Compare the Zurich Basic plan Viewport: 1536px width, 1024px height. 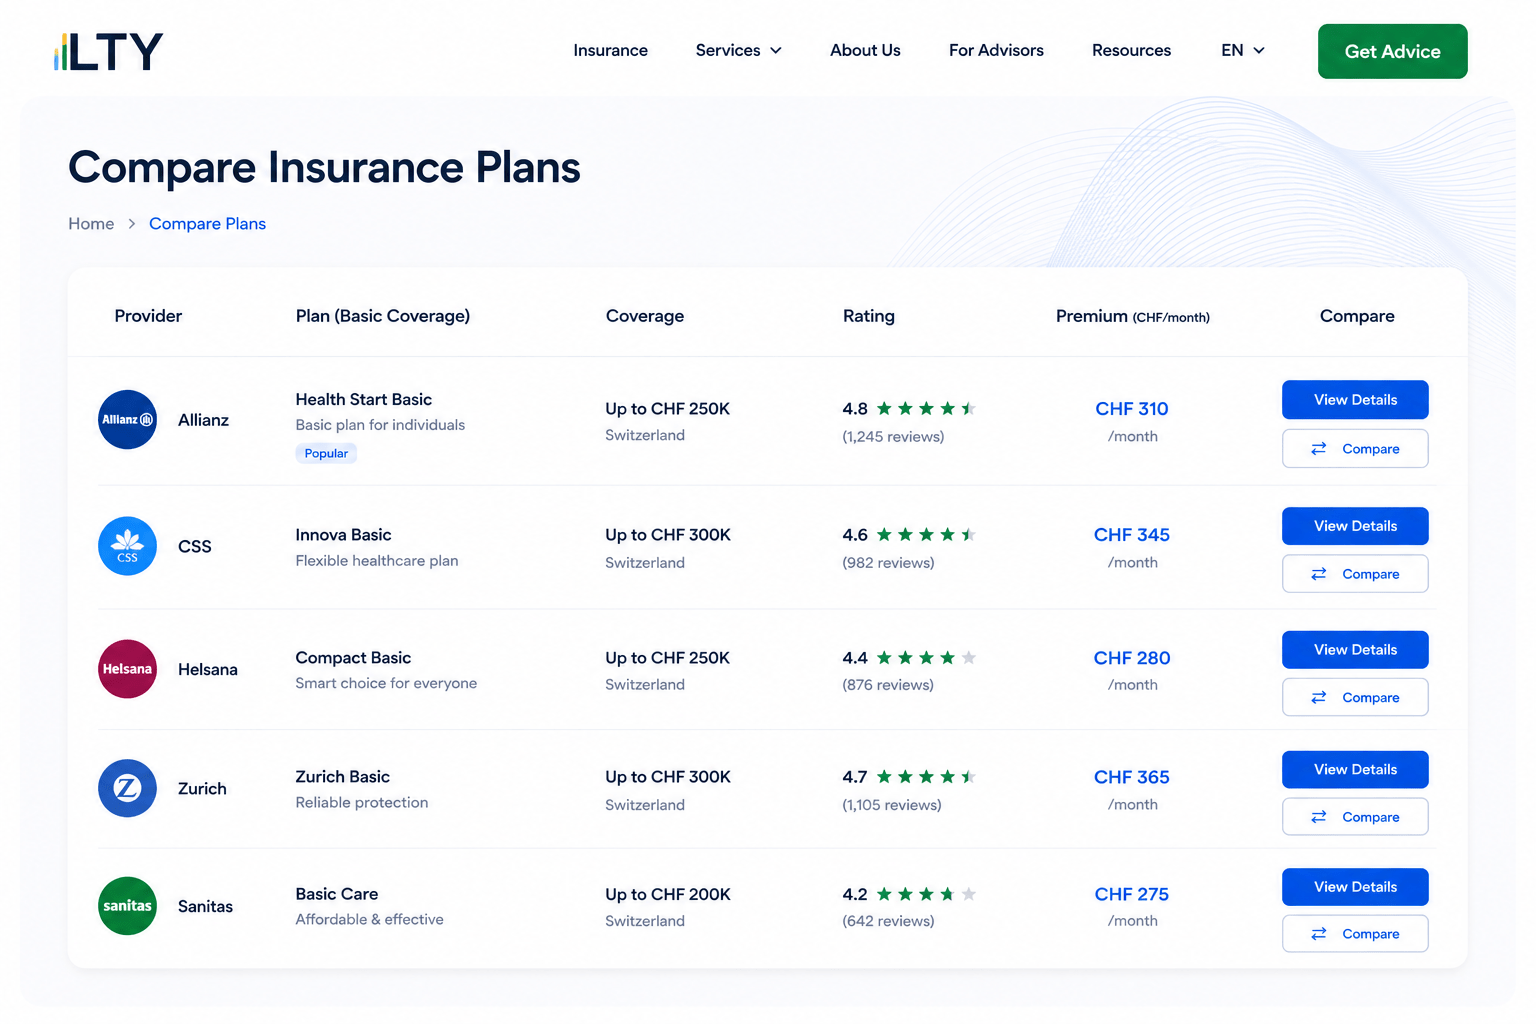(x=1355, y=817)
